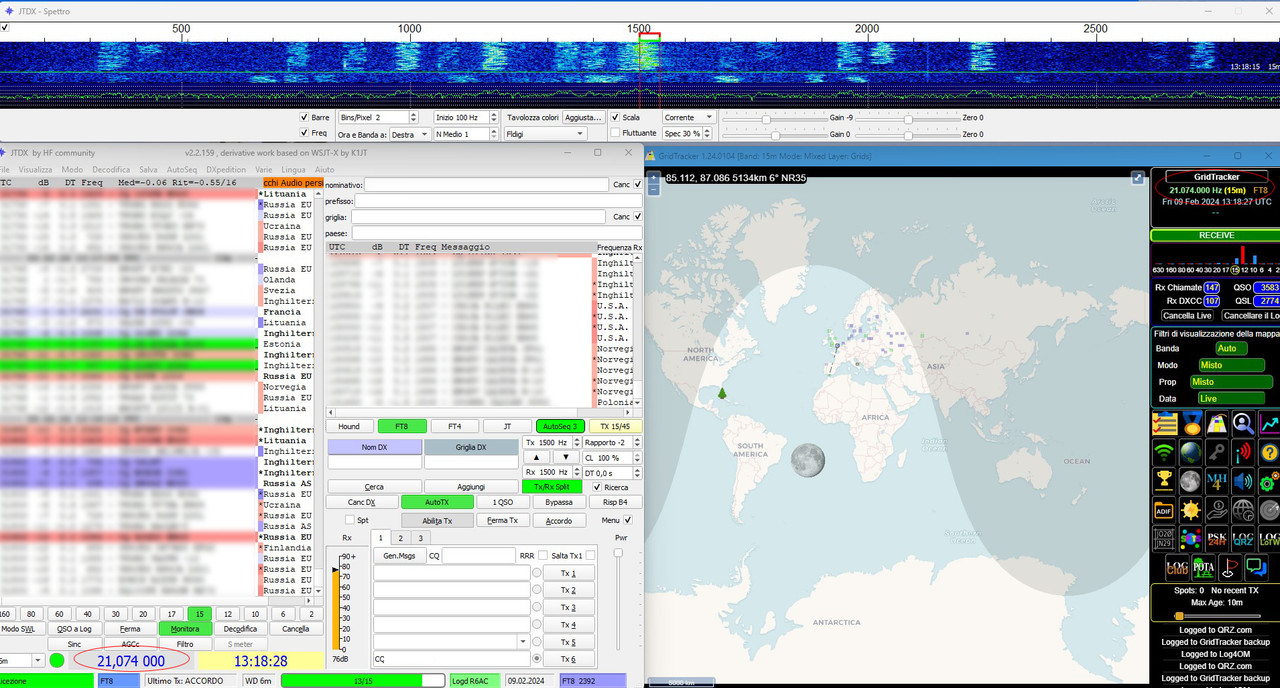Open the GridTracker chat bubbles icon
Image resolution: width=1280 pixels, height=688 pixels.
tap(1256, 569)
